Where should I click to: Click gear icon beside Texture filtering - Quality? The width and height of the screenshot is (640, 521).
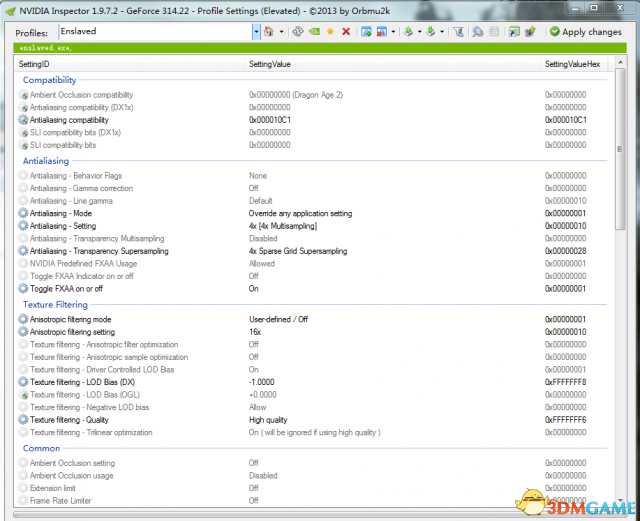point(23,420)
